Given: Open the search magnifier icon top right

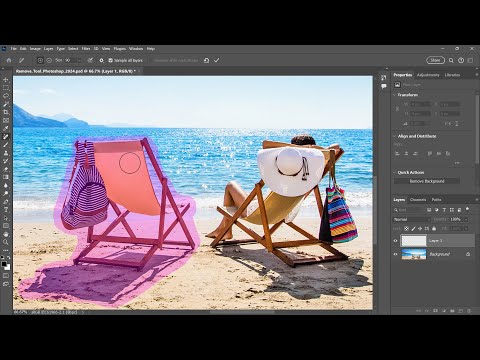Looking at the screenshot, I should click(x=451, y=60).
